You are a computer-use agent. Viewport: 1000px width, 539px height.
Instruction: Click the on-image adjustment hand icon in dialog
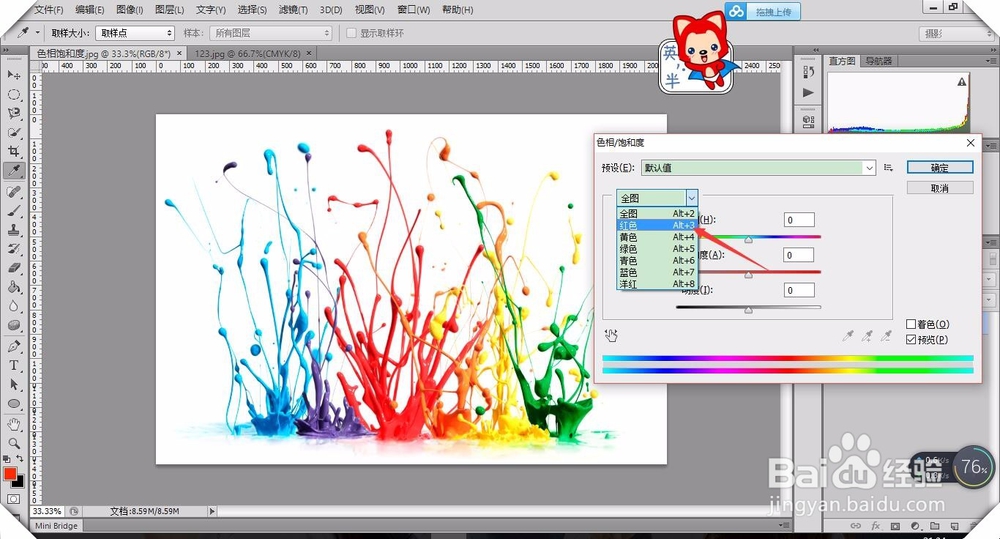[x=611, y=336]
